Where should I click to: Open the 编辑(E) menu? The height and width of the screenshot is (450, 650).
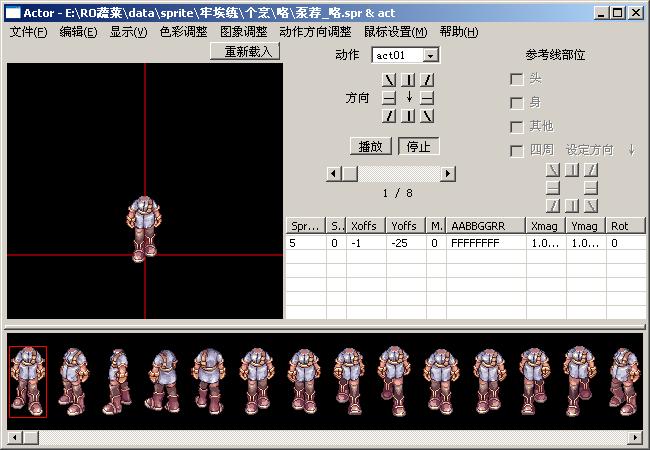click(x=78, y=32)
